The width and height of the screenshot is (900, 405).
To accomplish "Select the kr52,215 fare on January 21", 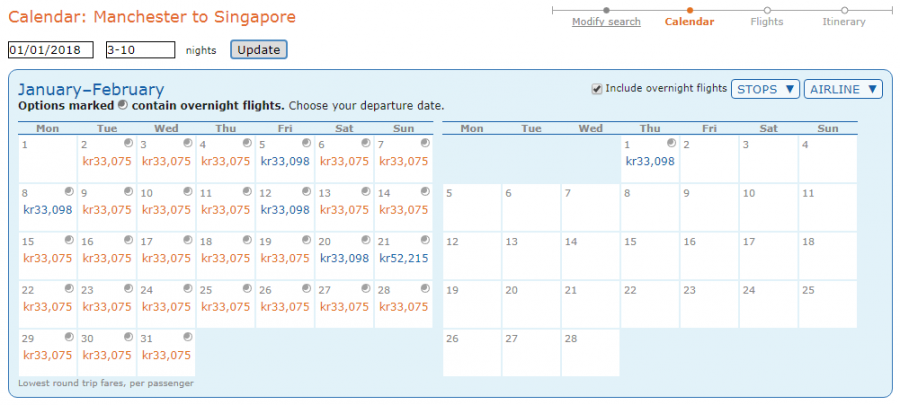I will pos(403,258).
